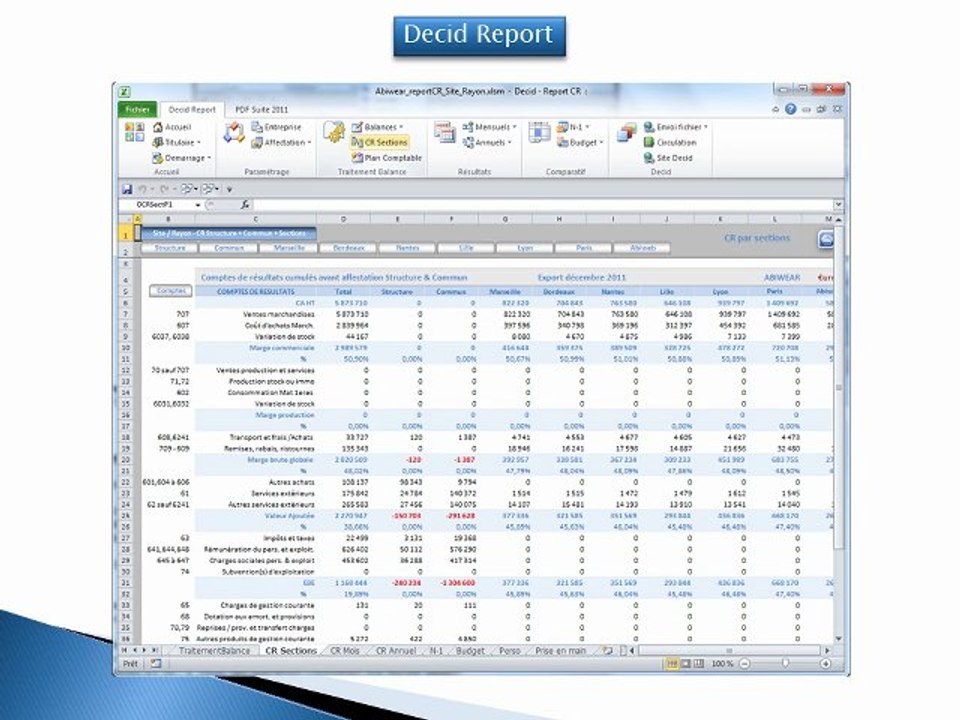Click the Comptes button in sheet

pos(171,291)
